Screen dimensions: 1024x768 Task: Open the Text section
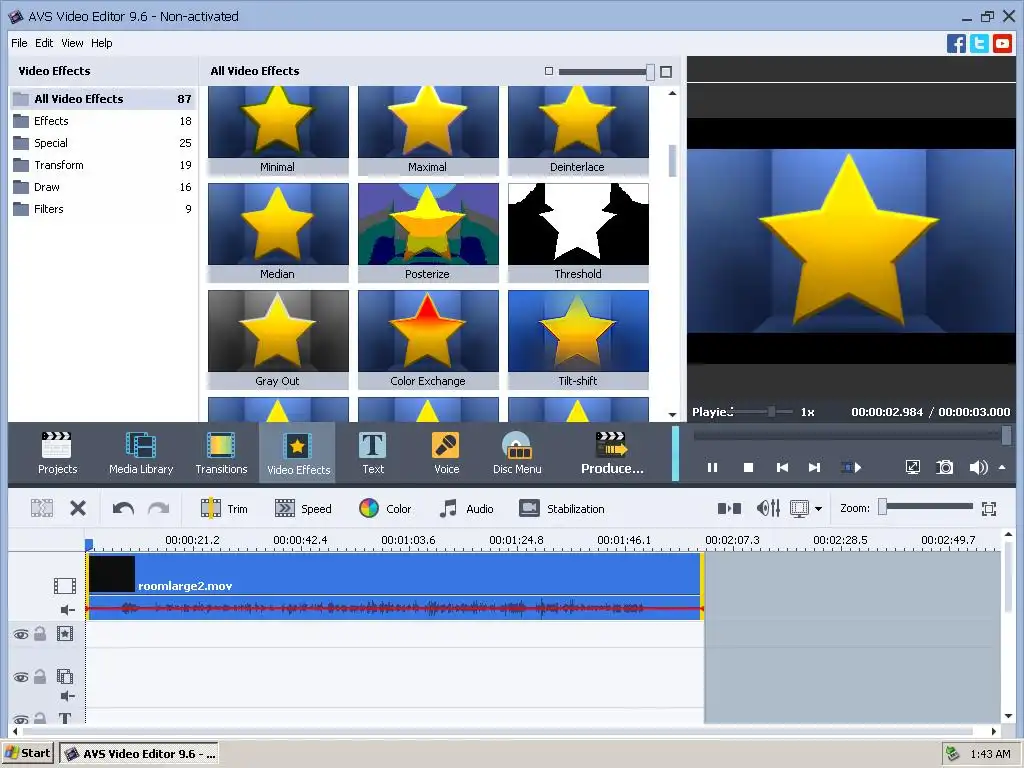coord(373,453)
